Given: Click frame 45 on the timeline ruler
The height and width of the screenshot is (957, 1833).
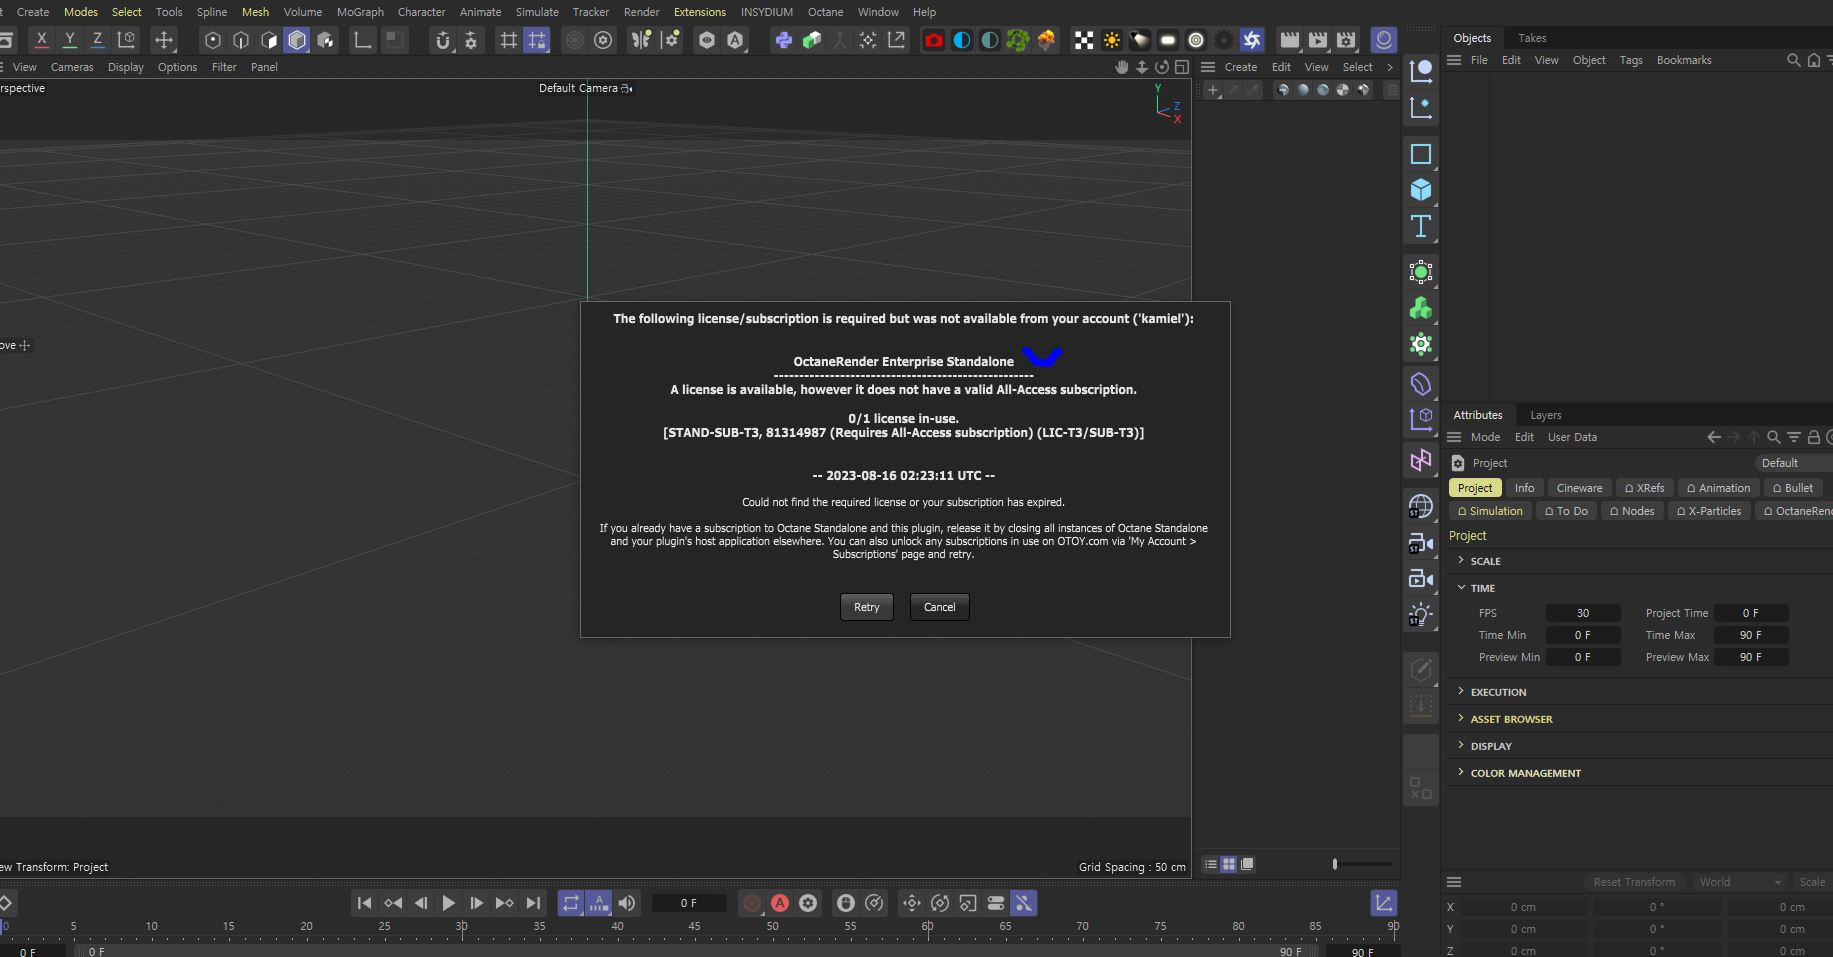Looking at the screenshot, I should point(694,926).
